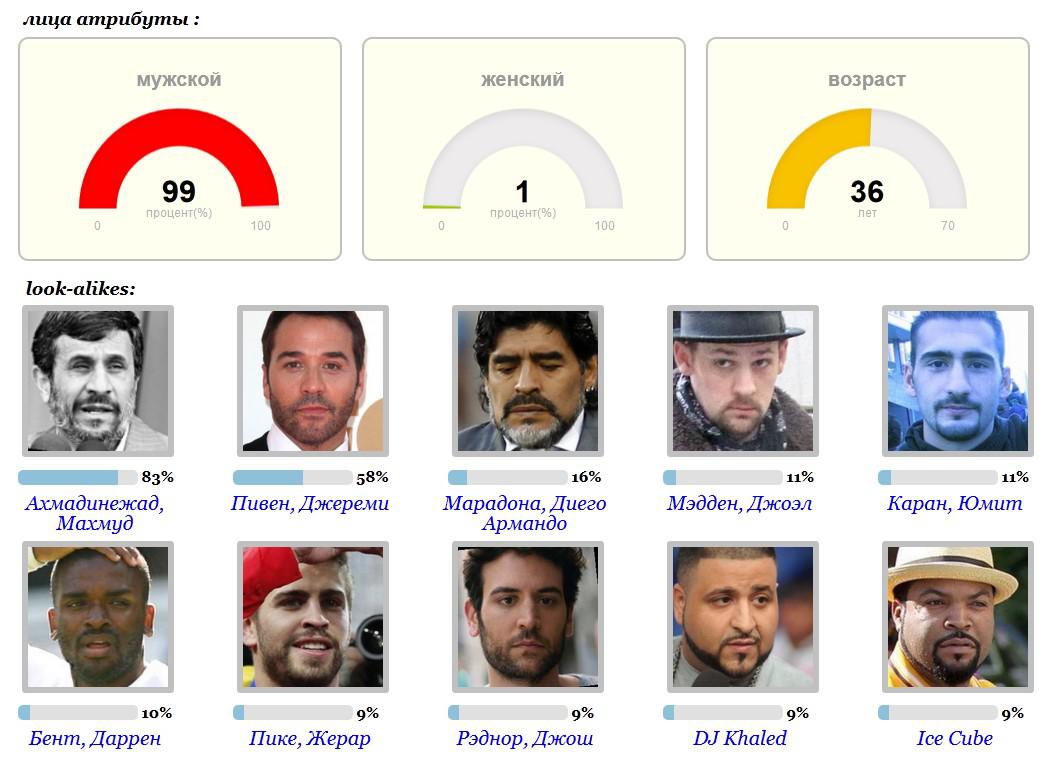Open the Мэдден, Джоэл link
Screen dimensions: 1058x765
point(740,503)
